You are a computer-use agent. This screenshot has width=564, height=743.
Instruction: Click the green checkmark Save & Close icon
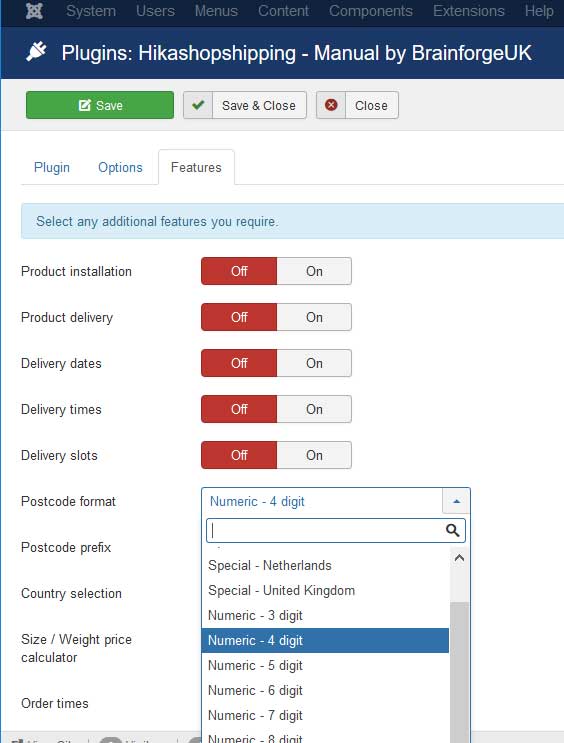tap(198, 105)
